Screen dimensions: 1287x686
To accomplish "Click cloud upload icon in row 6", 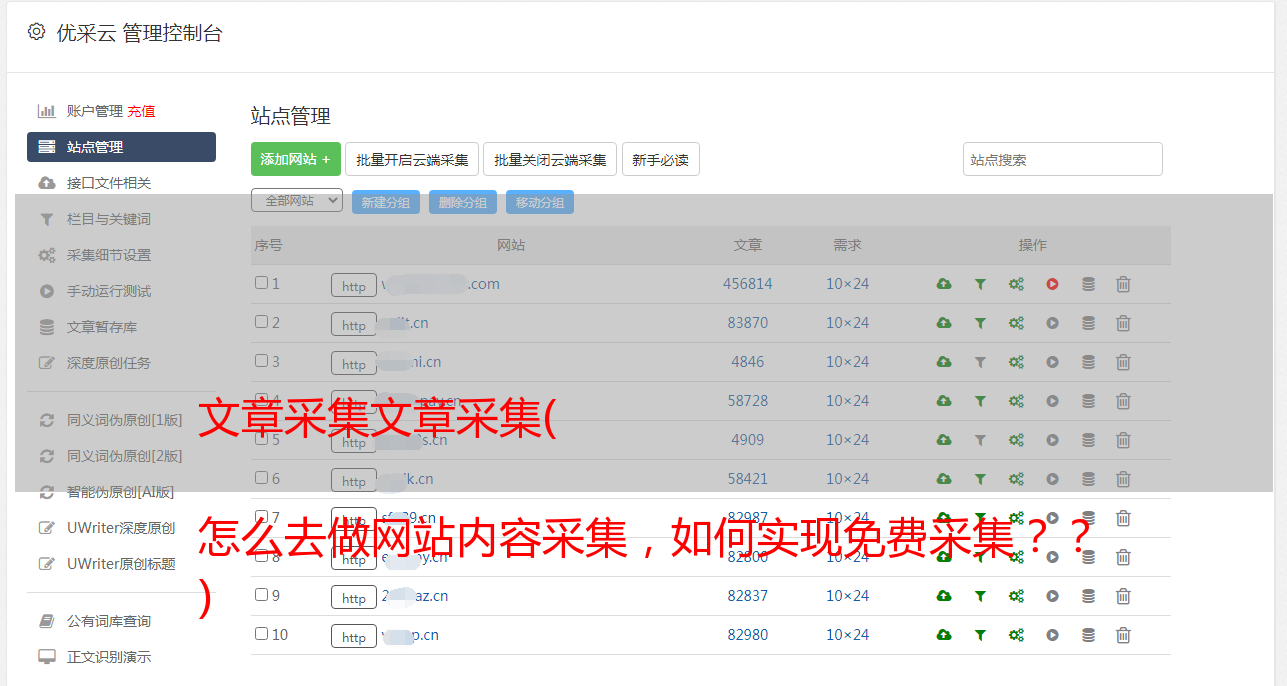I will pos(944,479).
